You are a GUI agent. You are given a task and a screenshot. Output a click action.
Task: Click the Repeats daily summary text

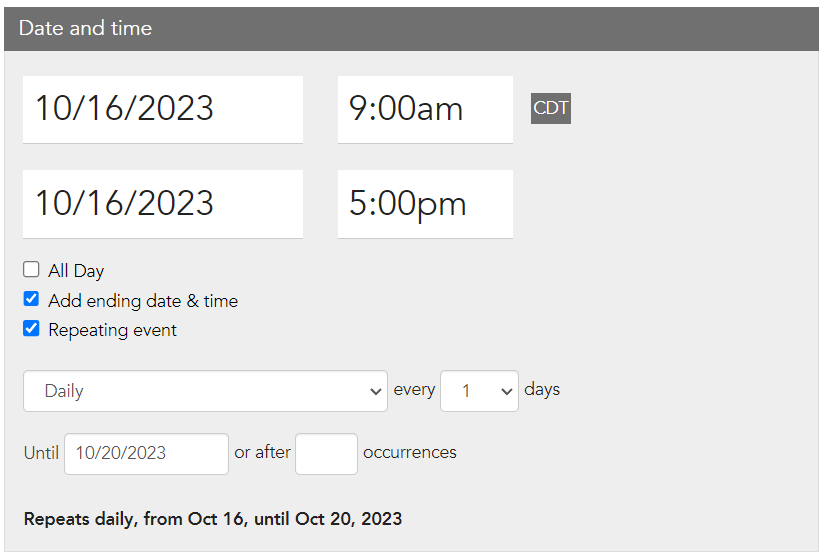click(x=213, y=519)
